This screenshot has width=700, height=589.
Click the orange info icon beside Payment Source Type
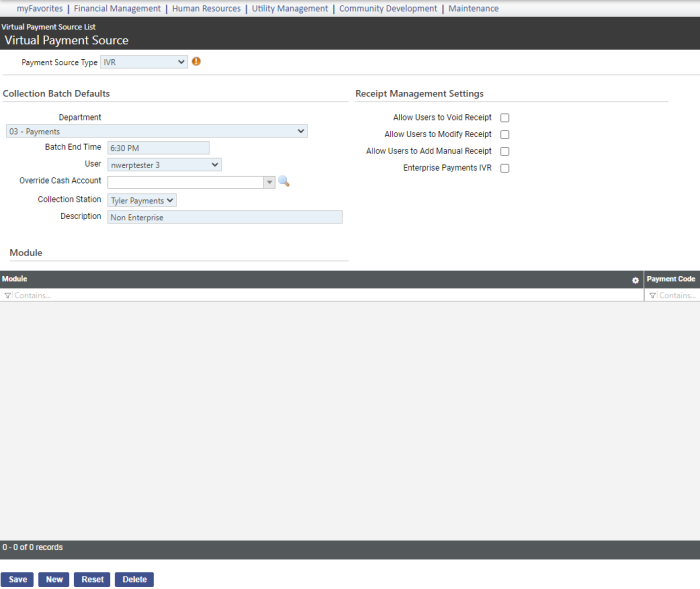pos(196,62)
